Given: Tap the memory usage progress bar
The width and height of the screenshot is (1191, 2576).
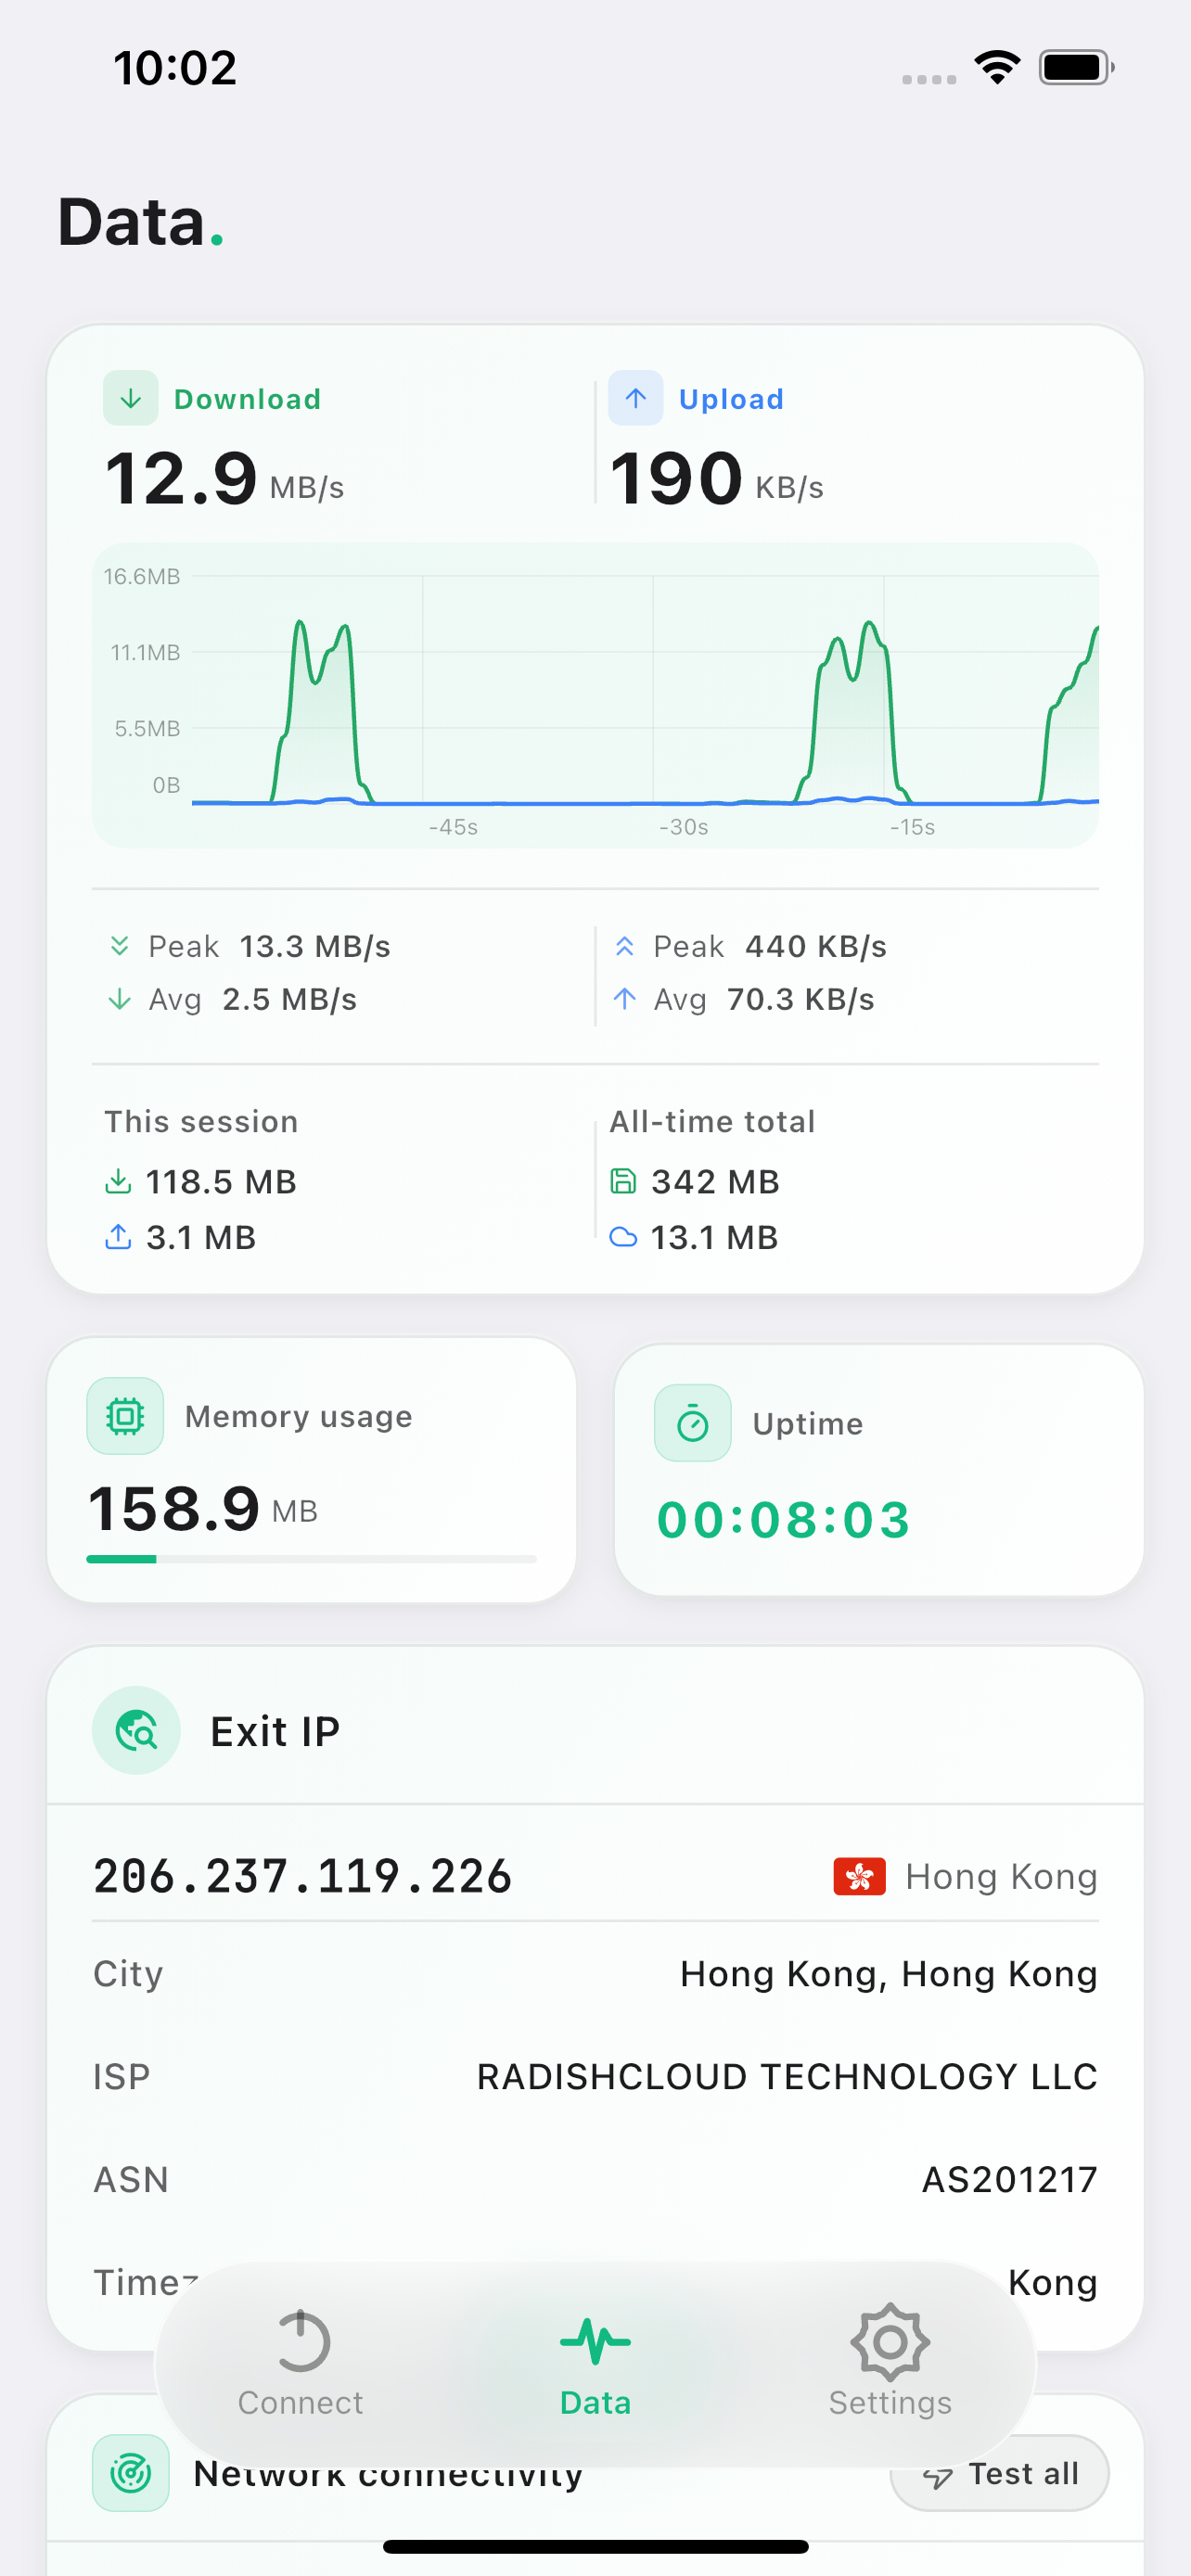Looking at the screenshot, I should pyautogui.click(x=311, y=1559).
